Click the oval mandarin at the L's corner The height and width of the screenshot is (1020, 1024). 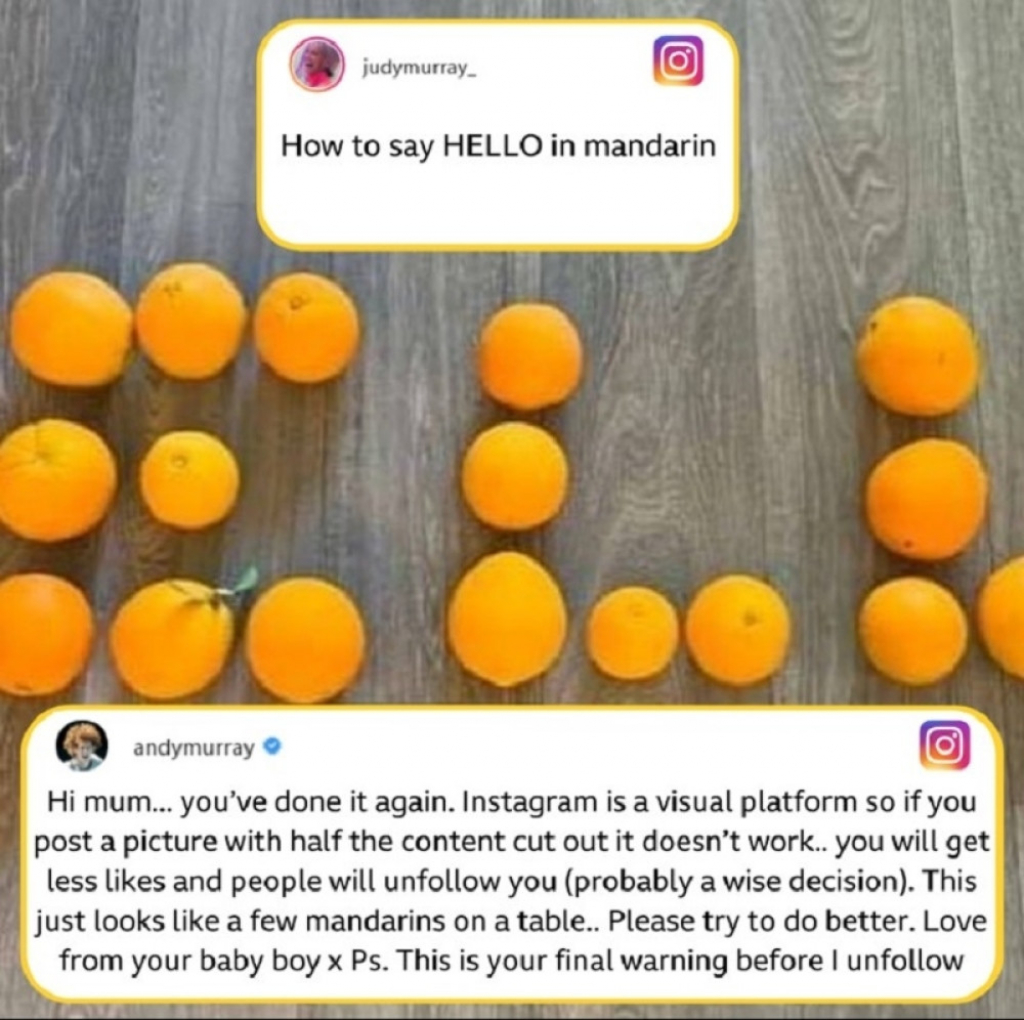coord(507,618)
